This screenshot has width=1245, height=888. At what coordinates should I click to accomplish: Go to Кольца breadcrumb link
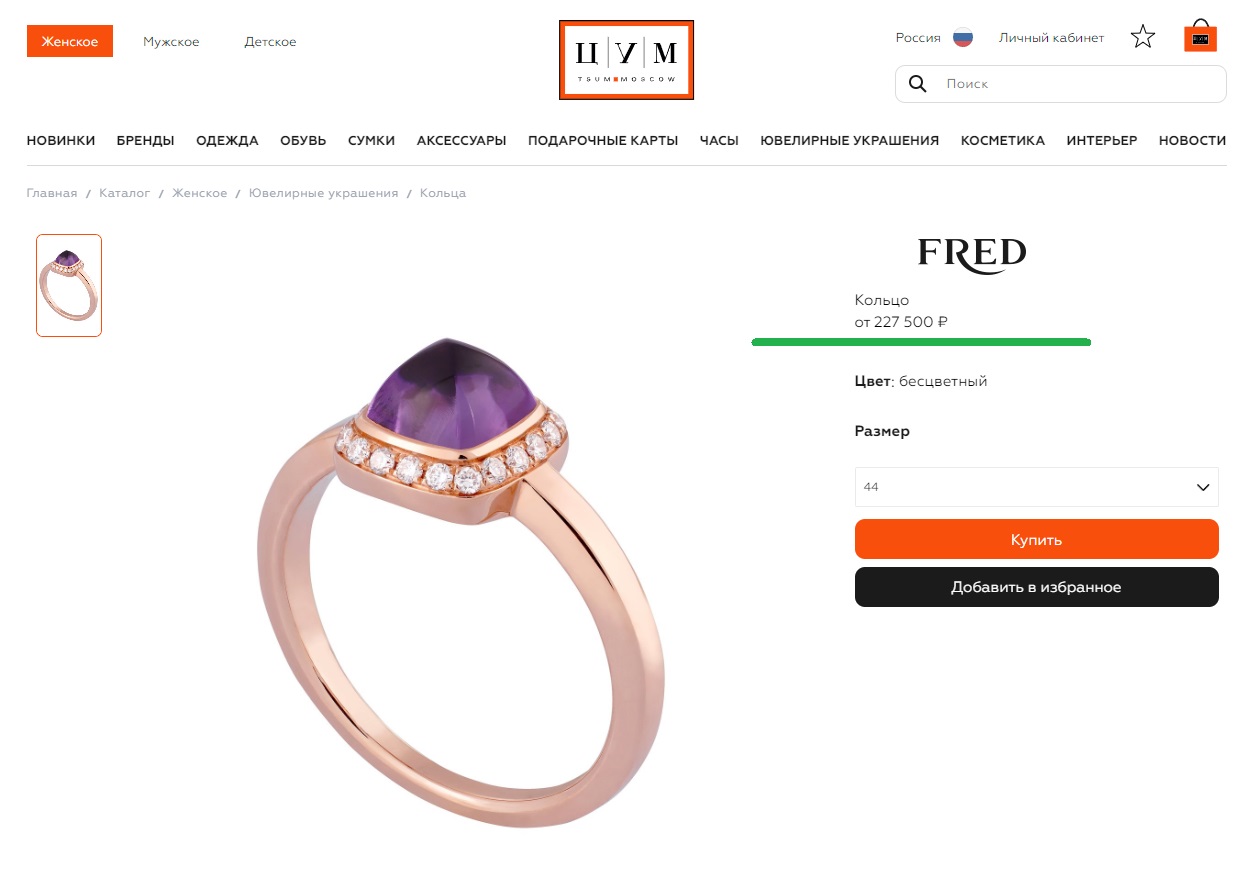(x=443, y=193)
